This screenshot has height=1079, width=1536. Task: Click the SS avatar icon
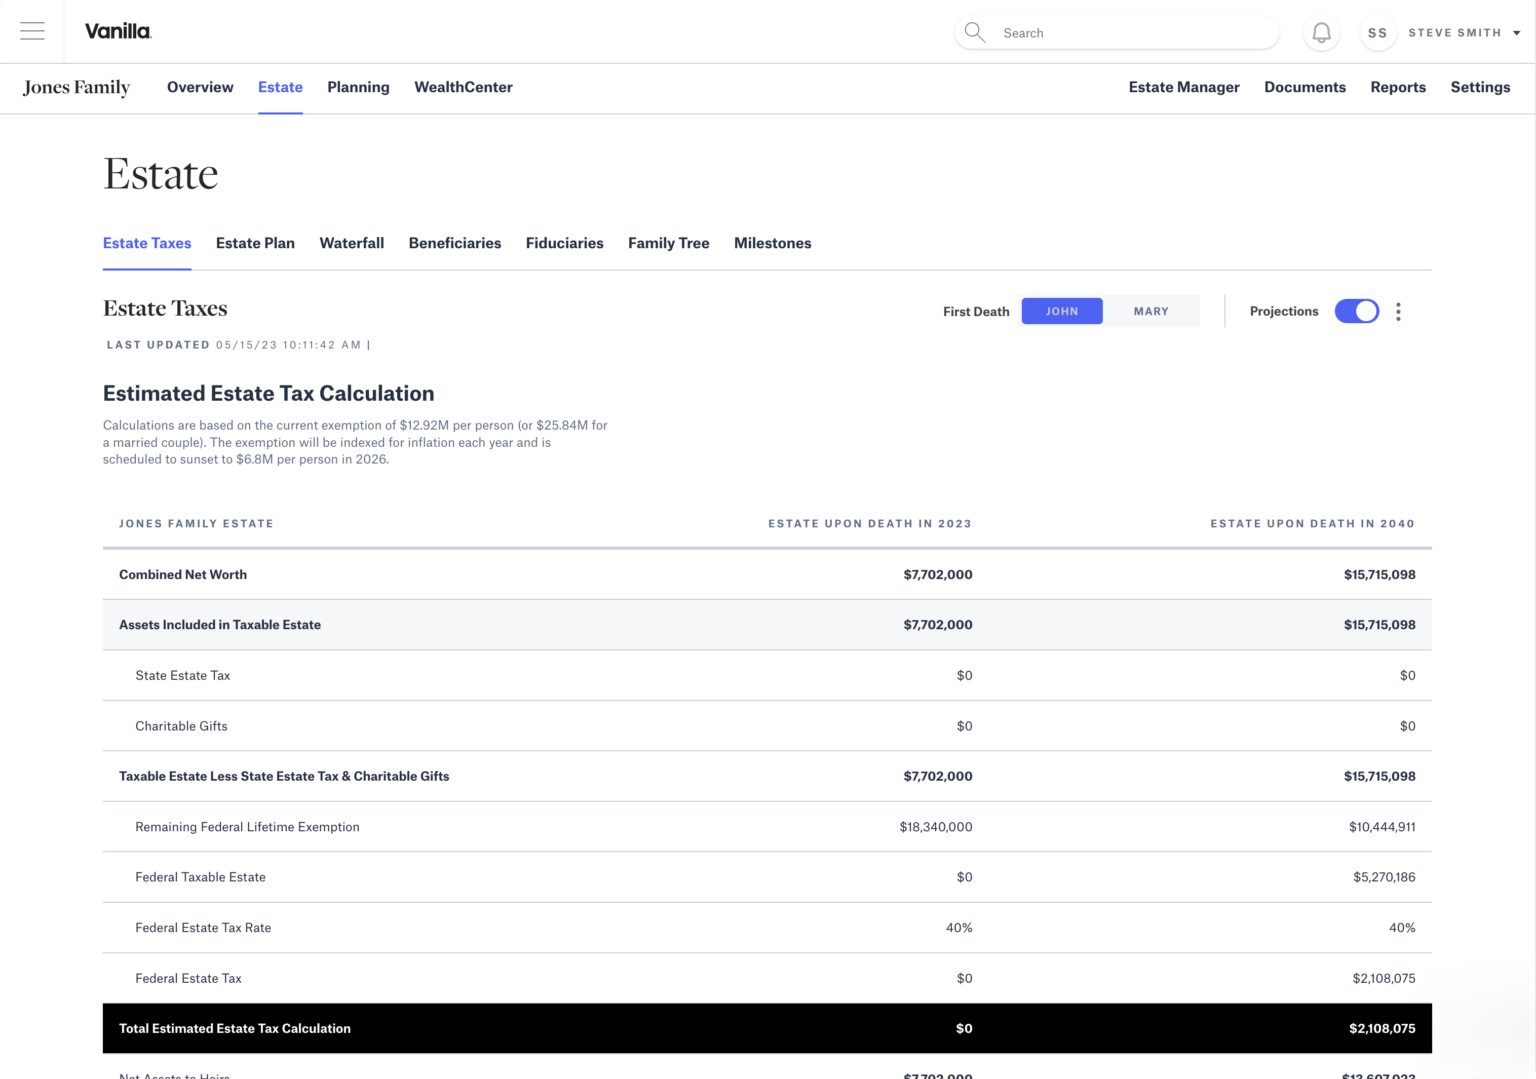(x=1377, y=32)
